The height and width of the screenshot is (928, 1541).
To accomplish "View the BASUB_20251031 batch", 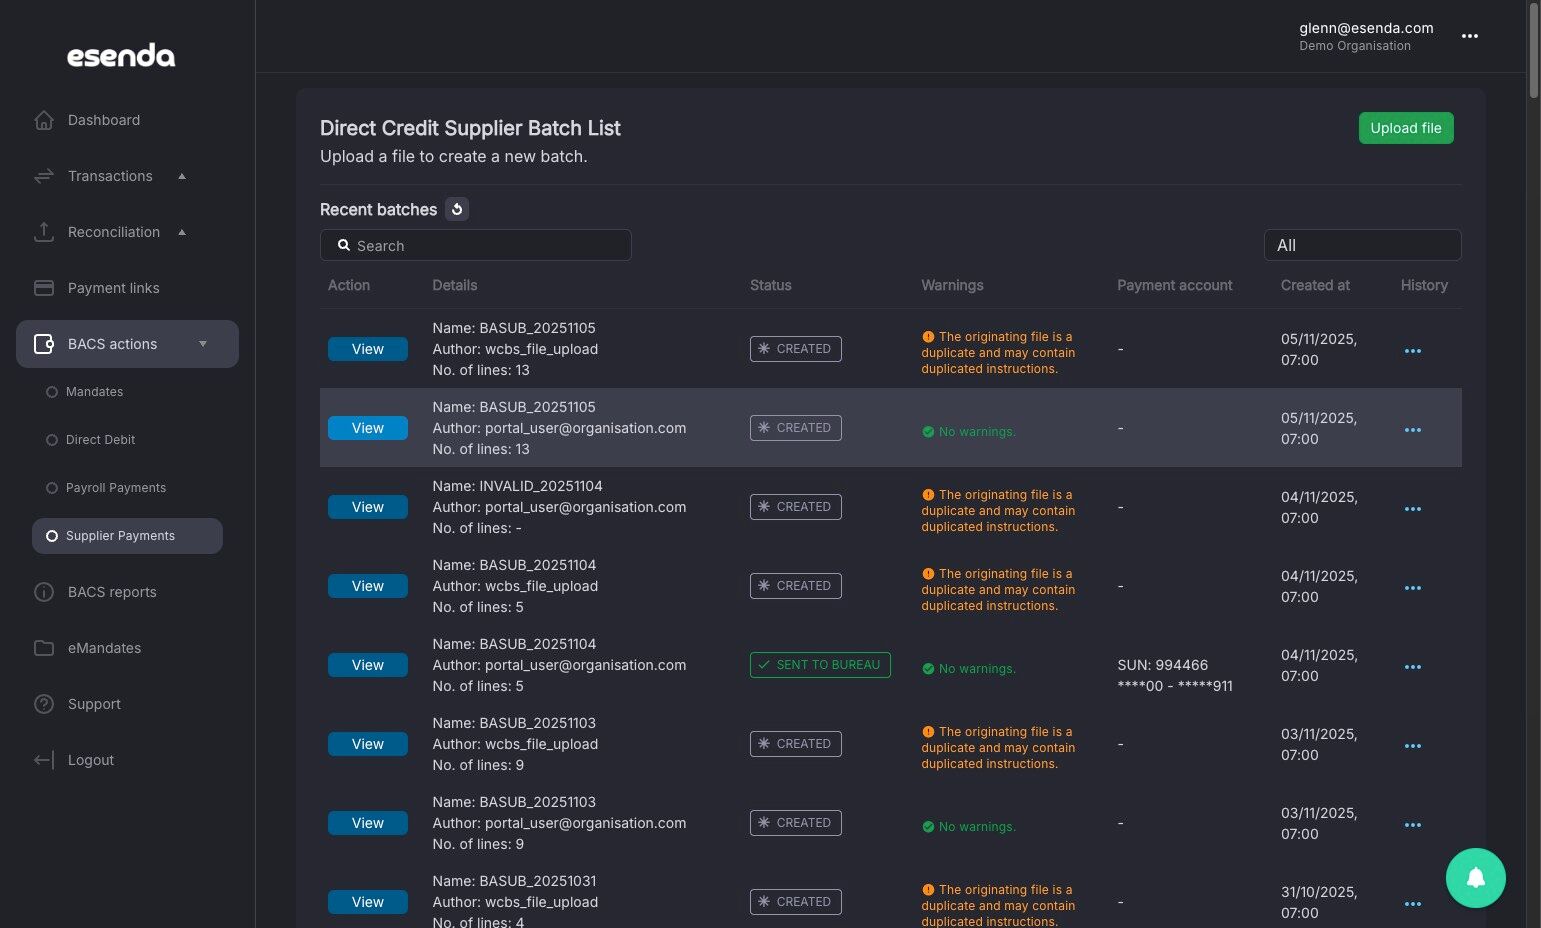I will pos(368,902).
